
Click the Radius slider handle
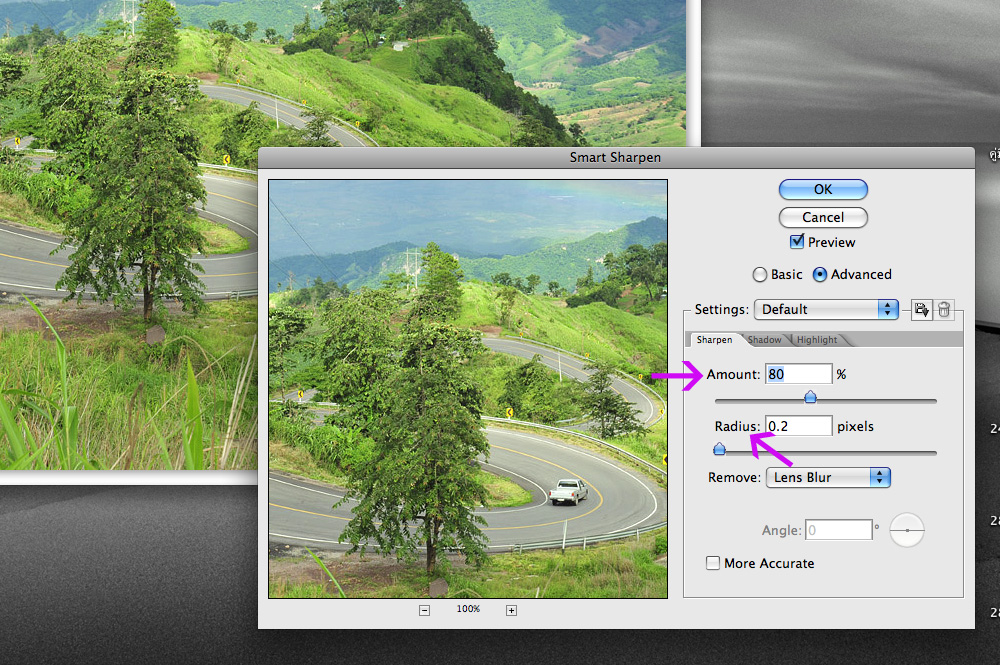coord(719,449)
